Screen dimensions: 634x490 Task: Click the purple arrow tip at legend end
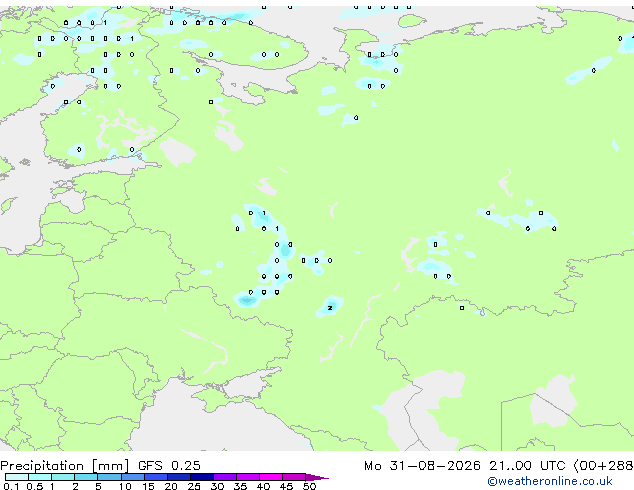pos(317,477)
